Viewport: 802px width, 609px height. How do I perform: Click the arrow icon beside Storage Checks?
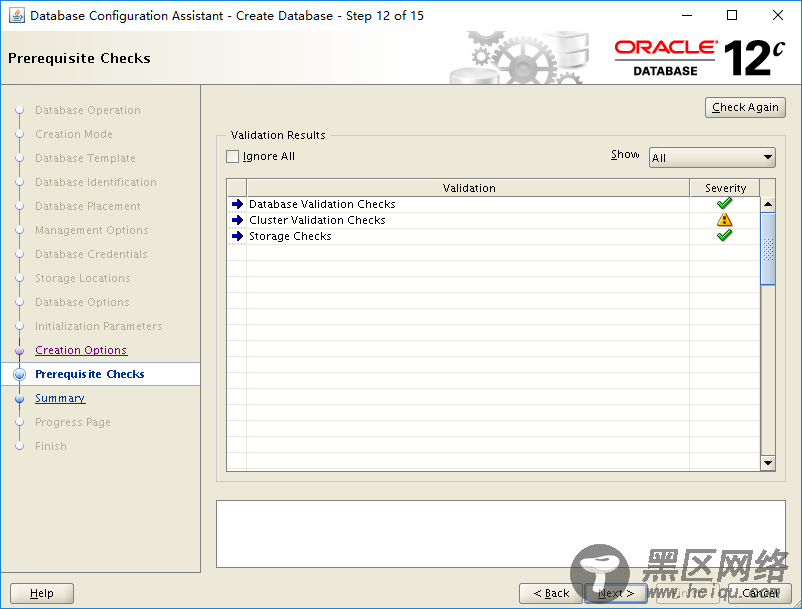coord(237,236)
